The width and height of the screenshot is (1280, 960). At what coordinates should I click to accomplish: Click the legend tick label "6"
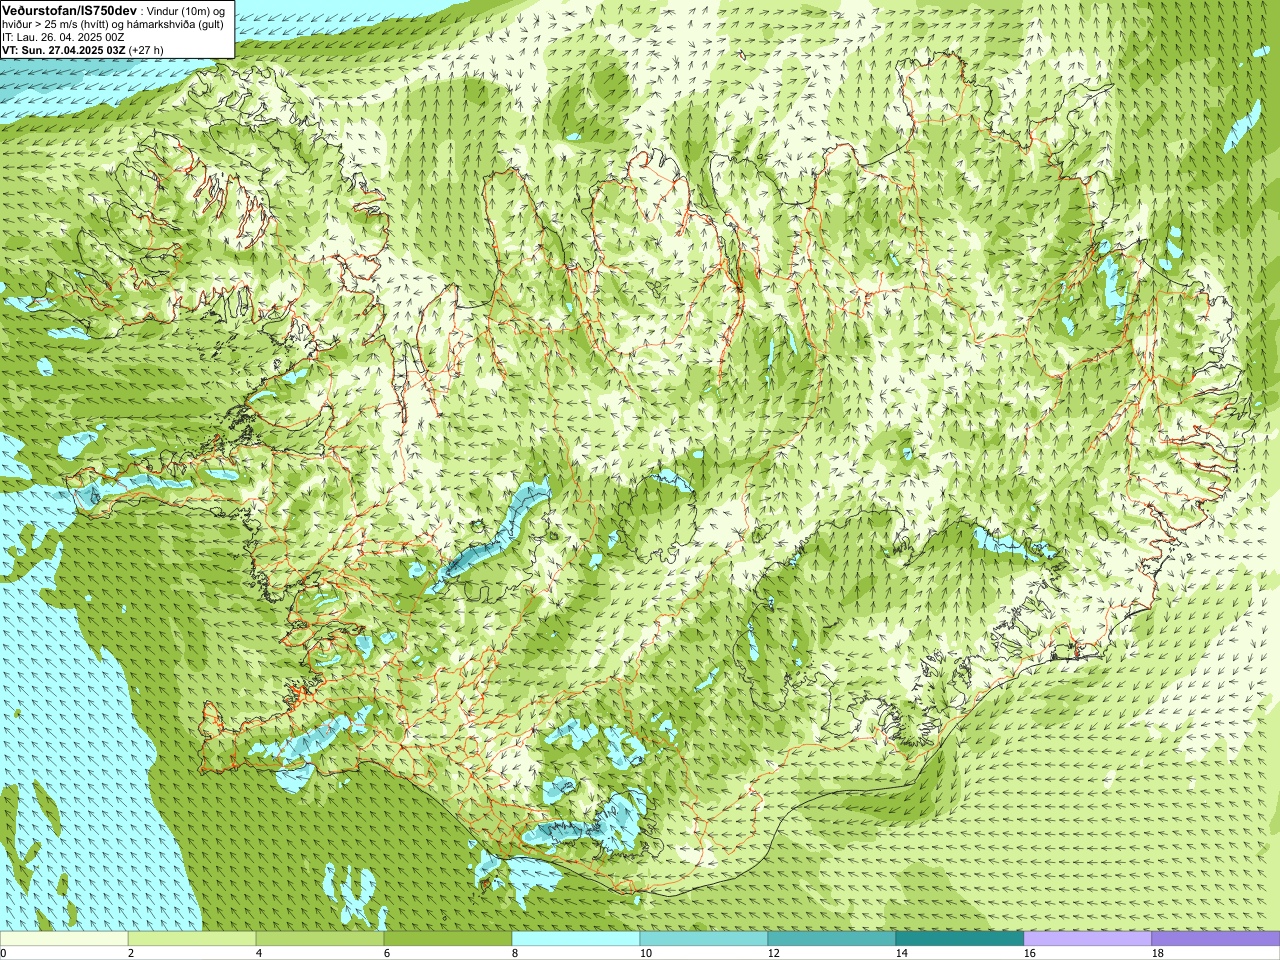(x=387, y=953)
